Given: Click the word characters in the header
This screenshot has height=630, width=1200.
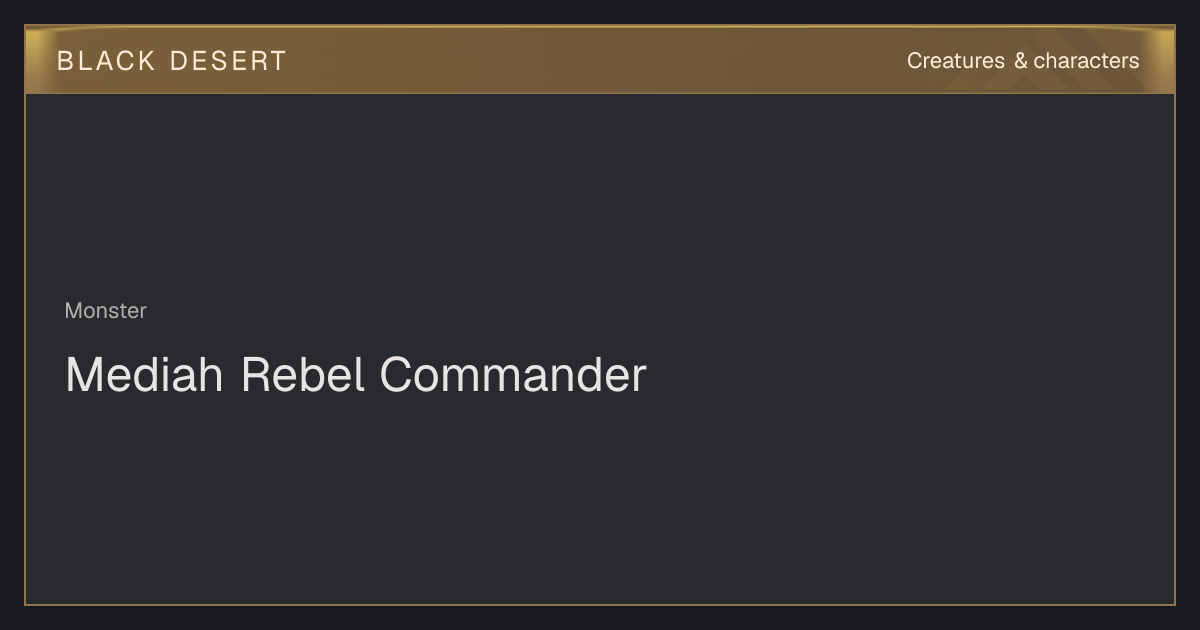Looking at the screenshot, I should [1086, 61].
